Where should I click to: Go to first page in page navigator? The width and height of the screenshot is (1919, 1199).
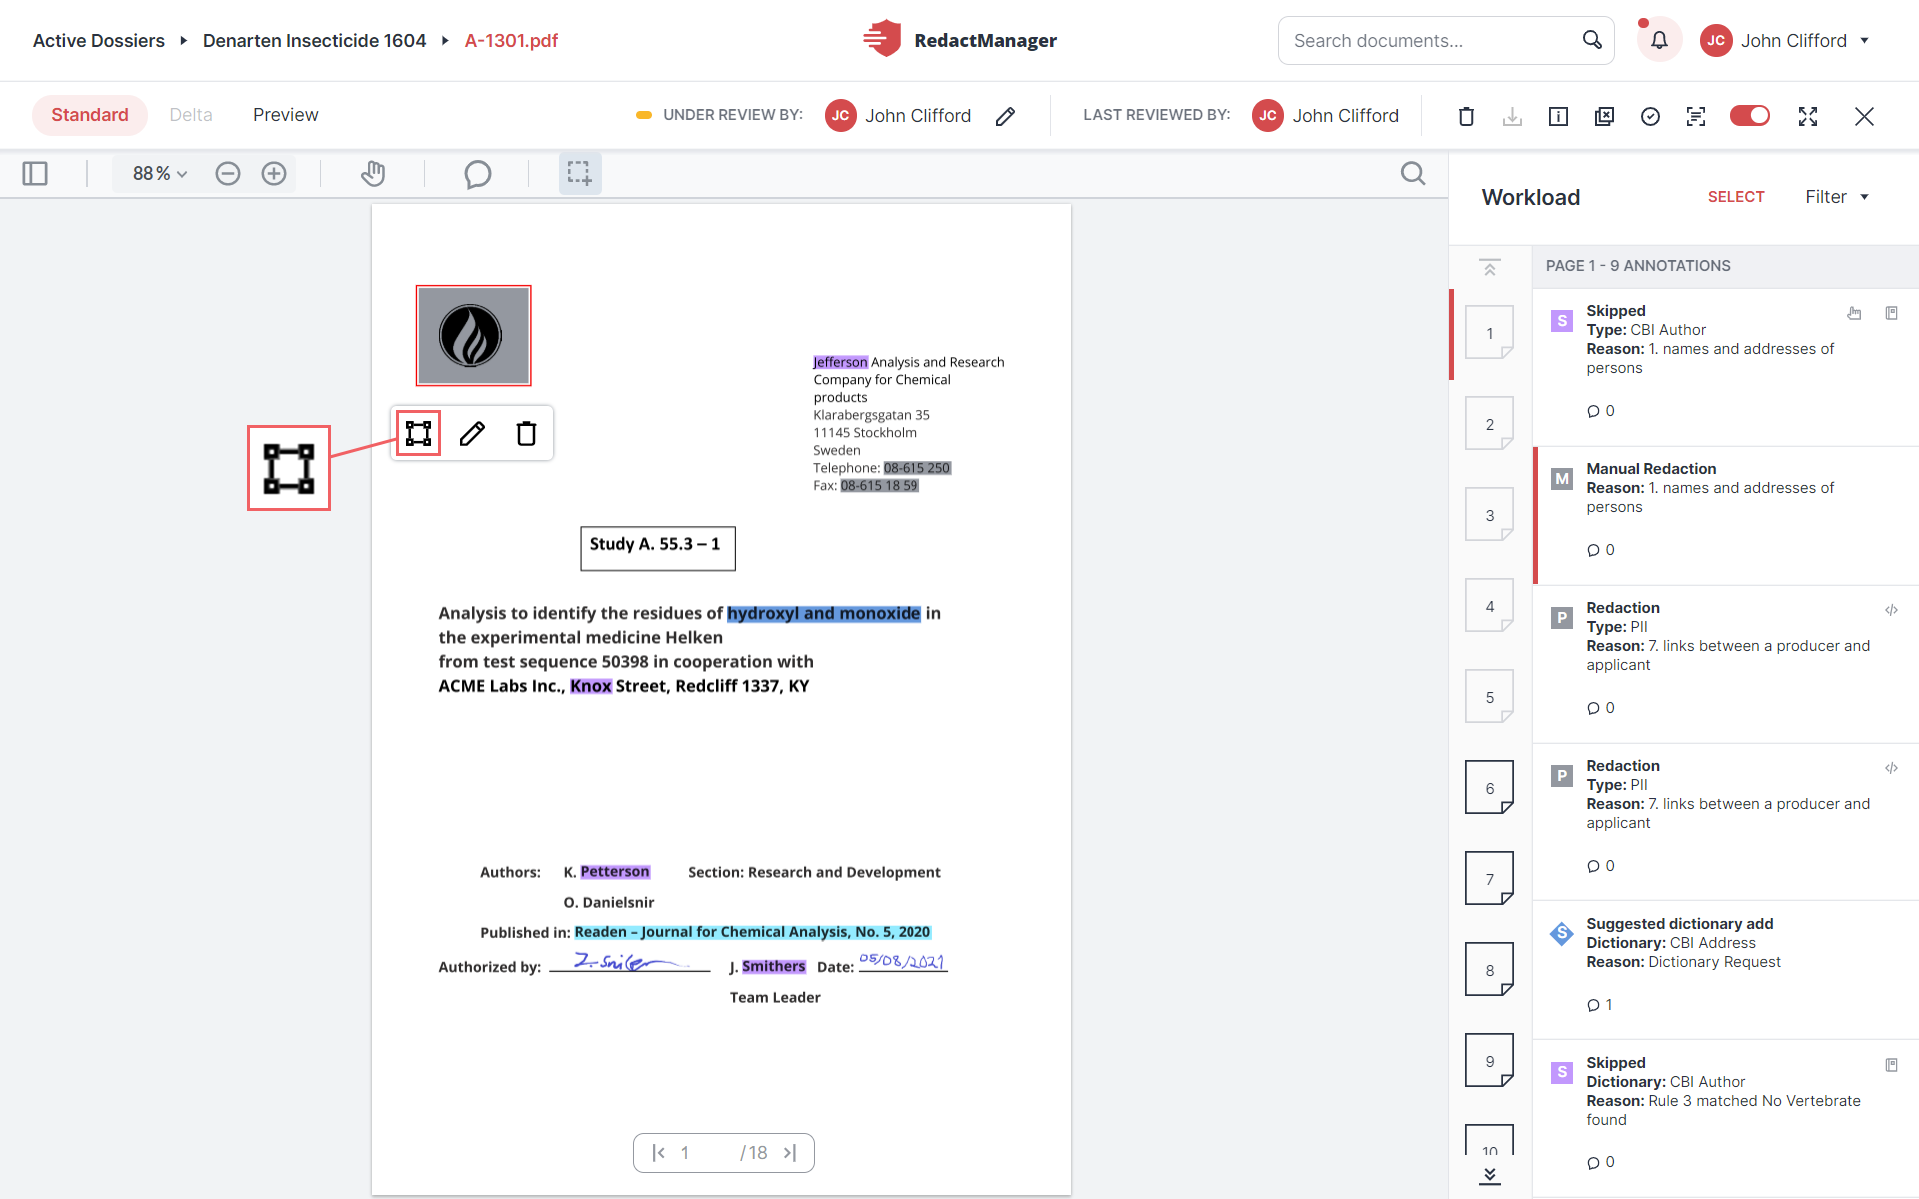658,1153
